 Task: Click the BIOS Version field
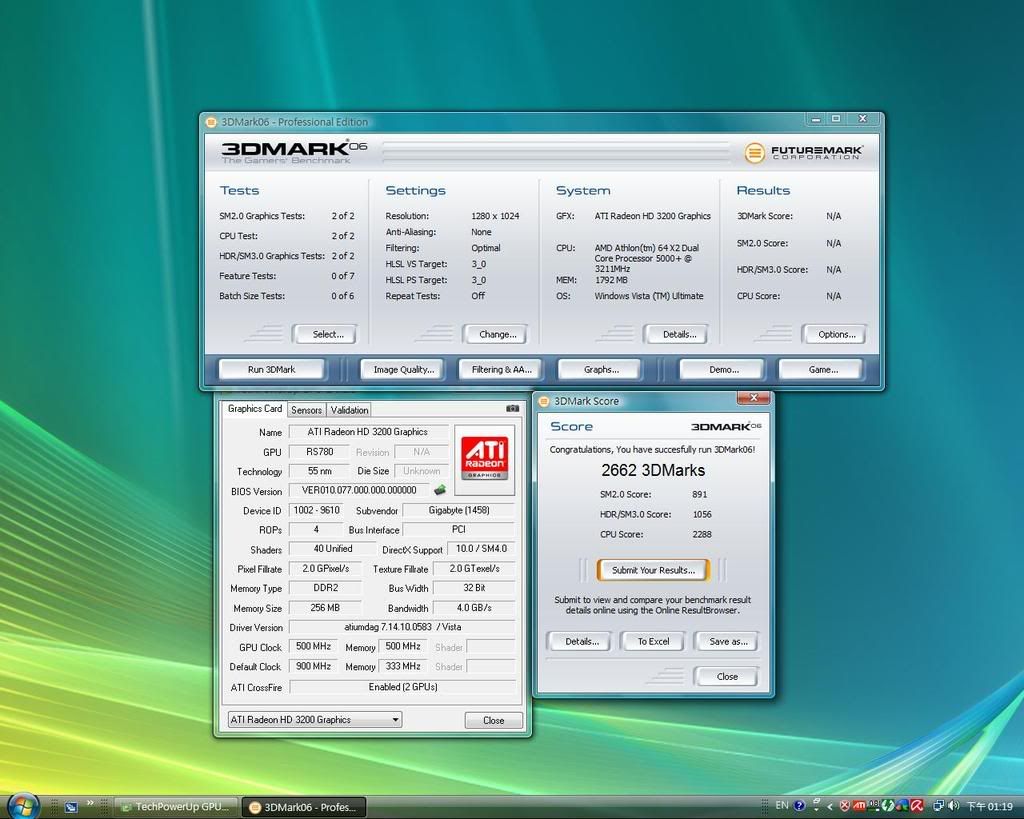(359, 490)
